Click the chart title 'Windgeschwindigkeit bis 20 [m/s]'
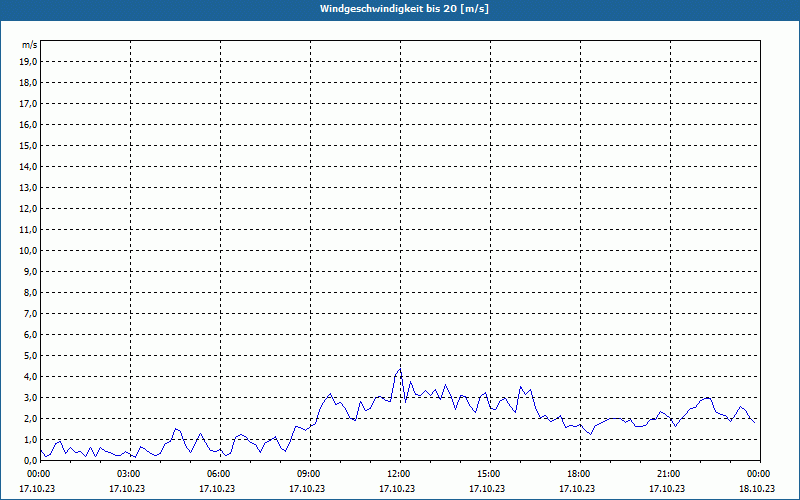Viewport: 800px width, 500px height. [x=404, y=9]
